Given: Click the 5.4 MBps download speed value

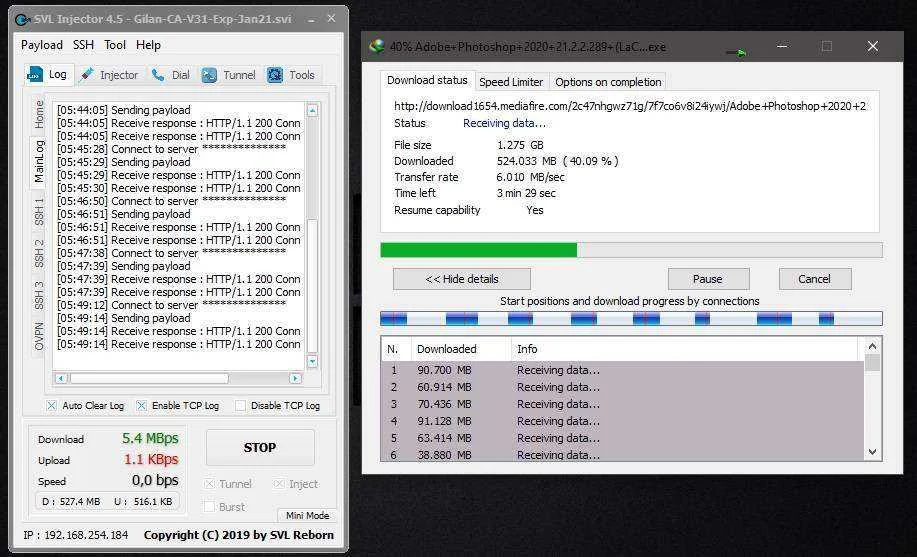Looking at the screenshot, I should pos(150,438).
